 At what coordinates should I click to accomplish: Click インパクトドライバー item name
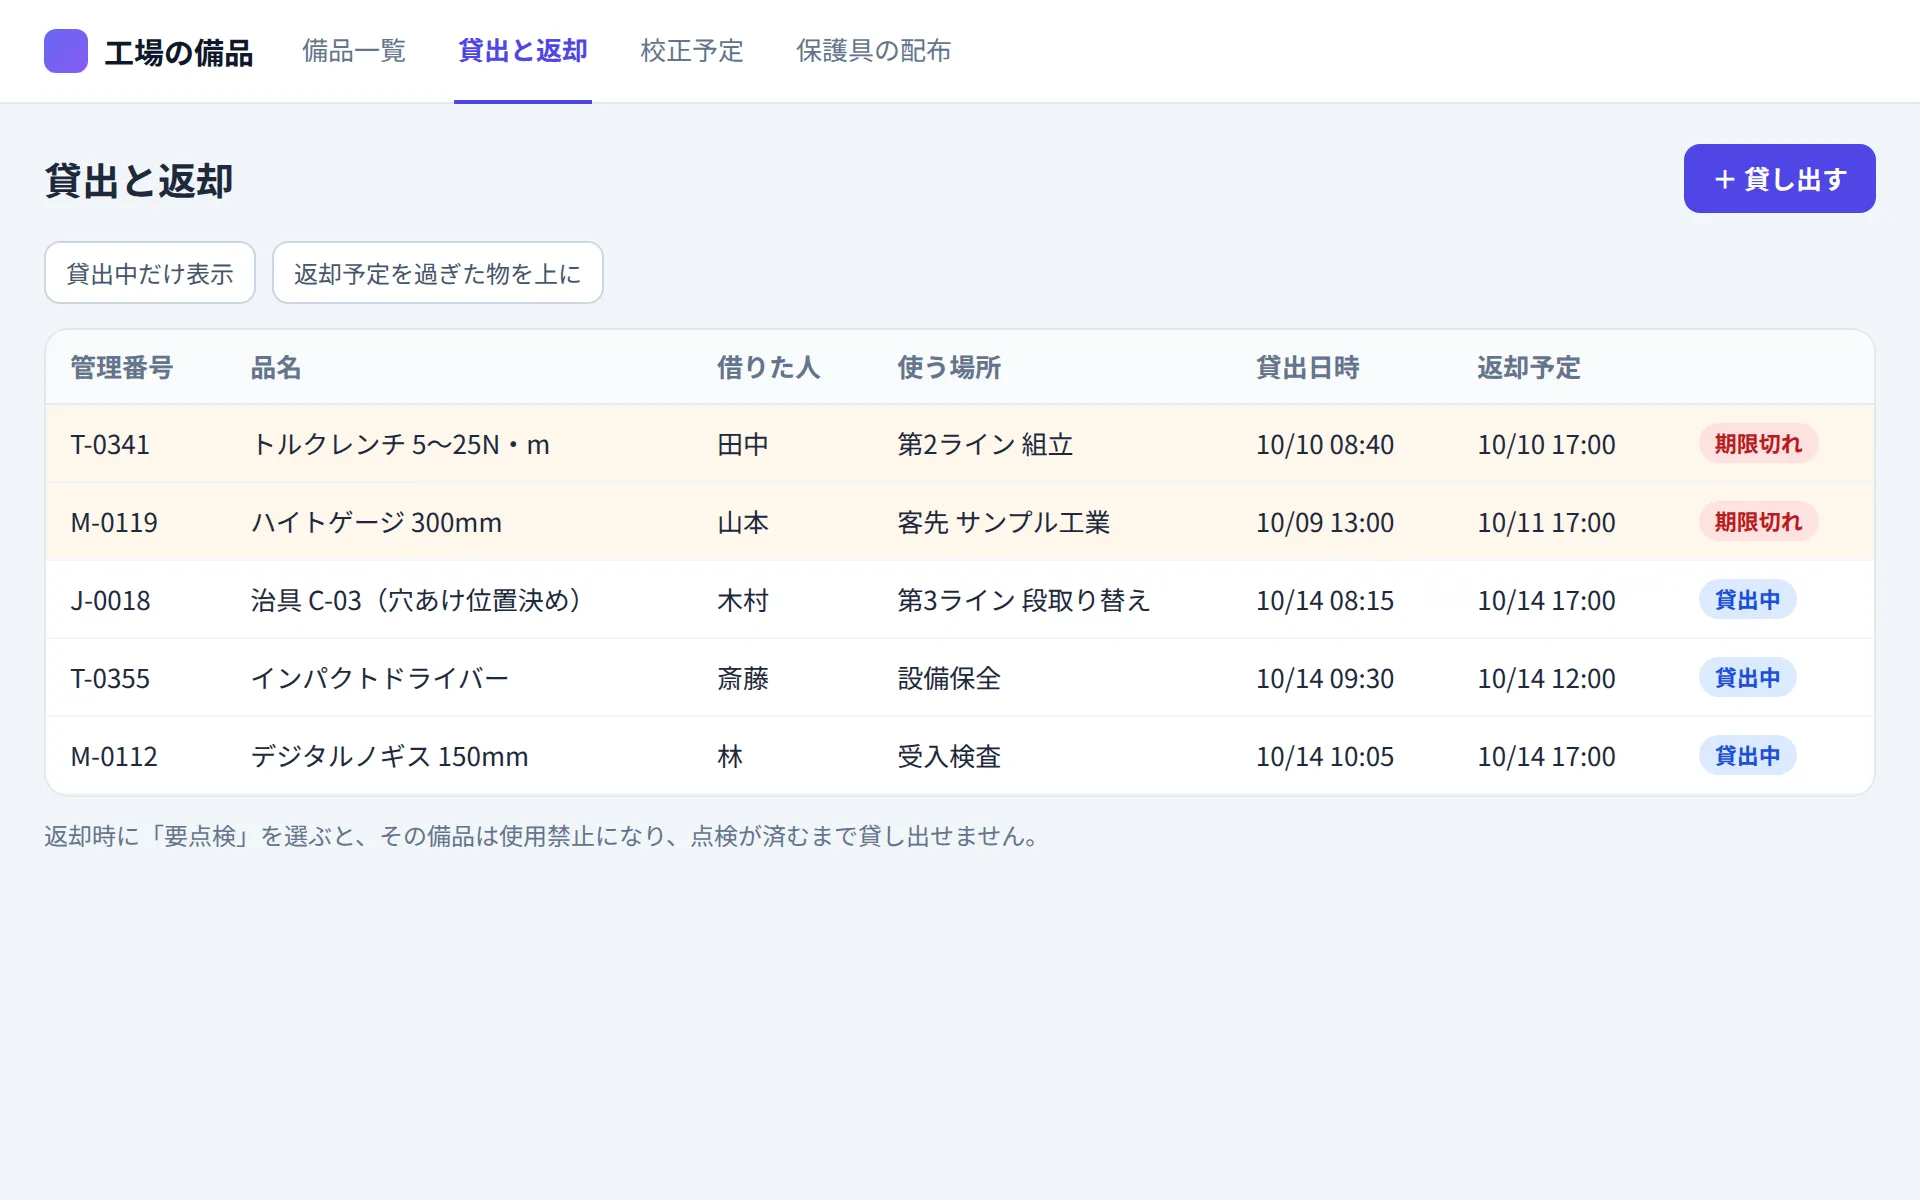click(380, 679)
